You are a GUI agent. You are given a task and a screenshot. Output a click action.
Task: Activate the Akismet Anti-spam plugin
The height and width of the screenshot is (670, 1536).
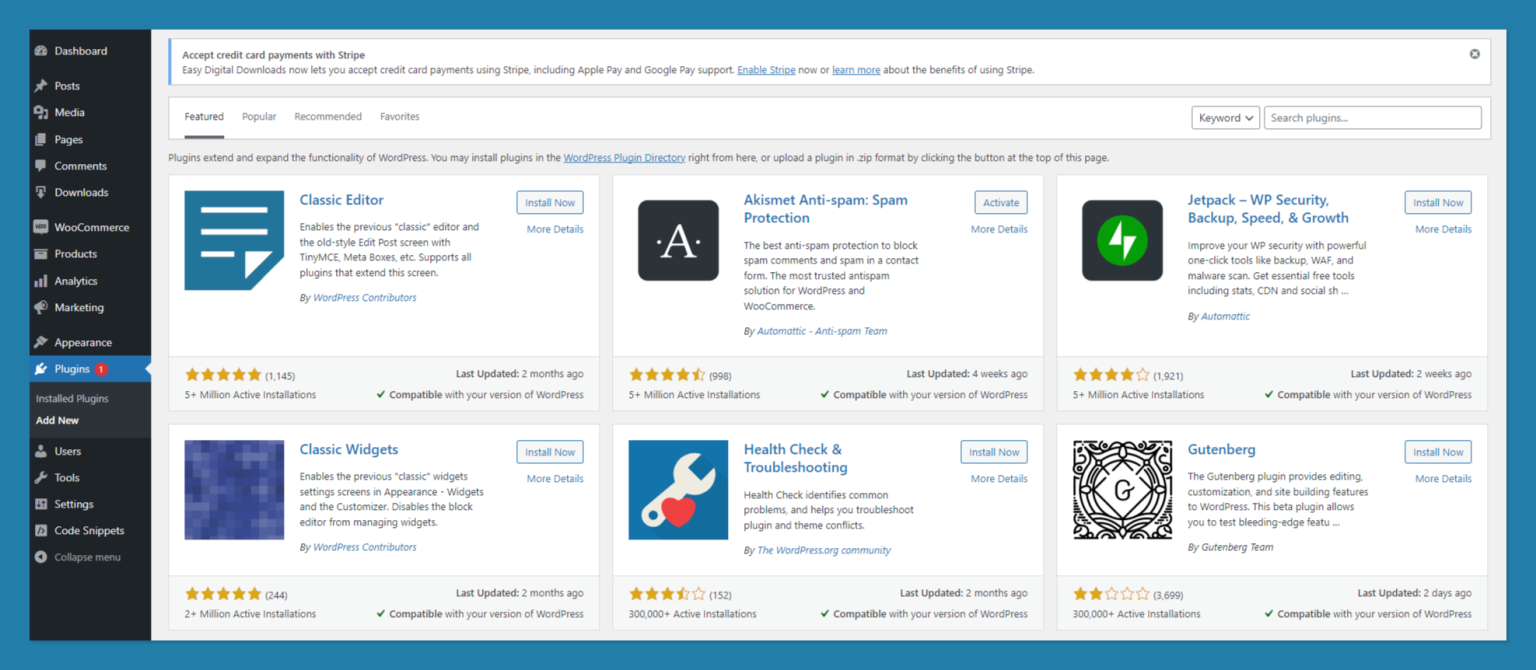[1000, 203]
